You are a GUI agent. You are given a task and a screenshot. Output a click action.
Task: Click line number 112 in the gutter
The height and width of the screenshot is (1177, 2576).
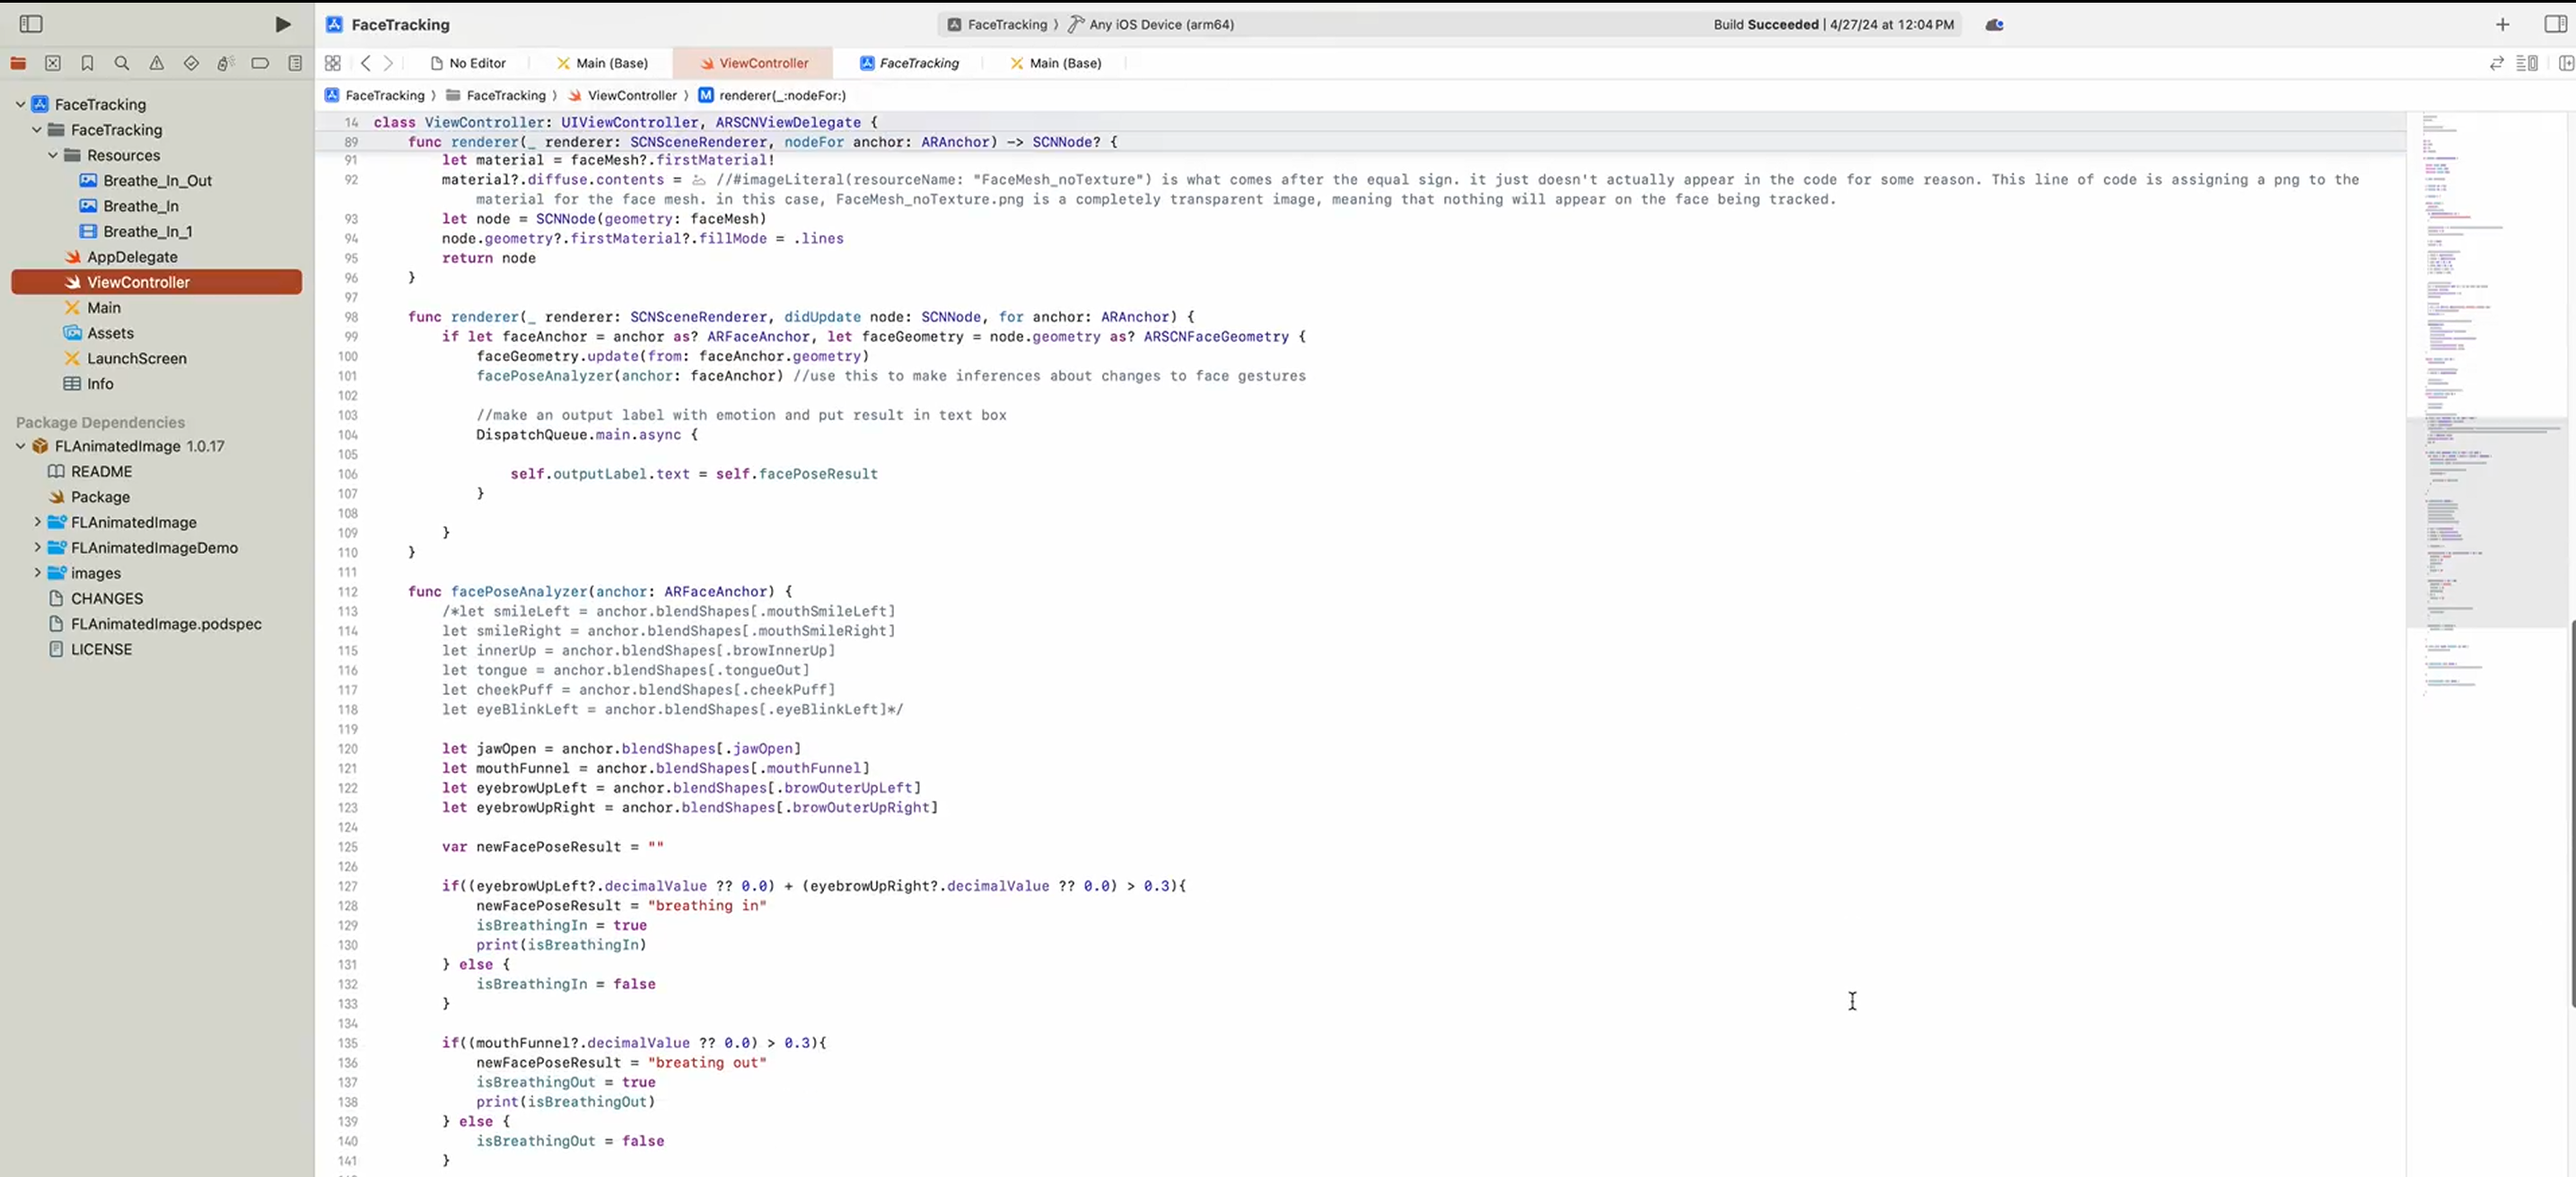[347, 592]
